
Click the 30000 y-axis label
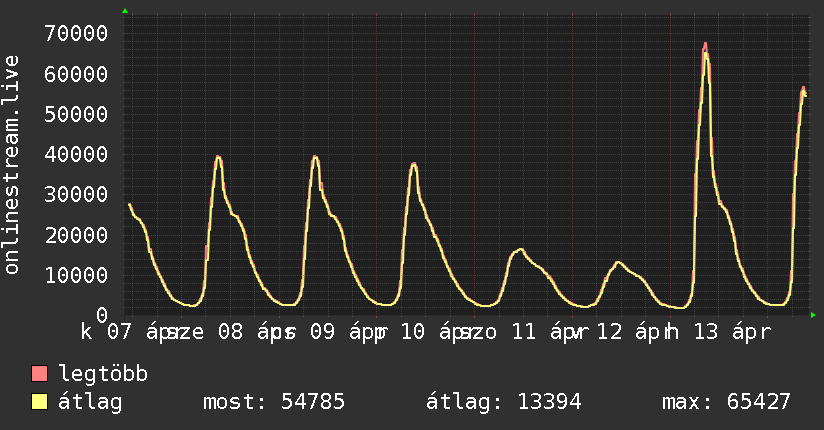point(76,194)
